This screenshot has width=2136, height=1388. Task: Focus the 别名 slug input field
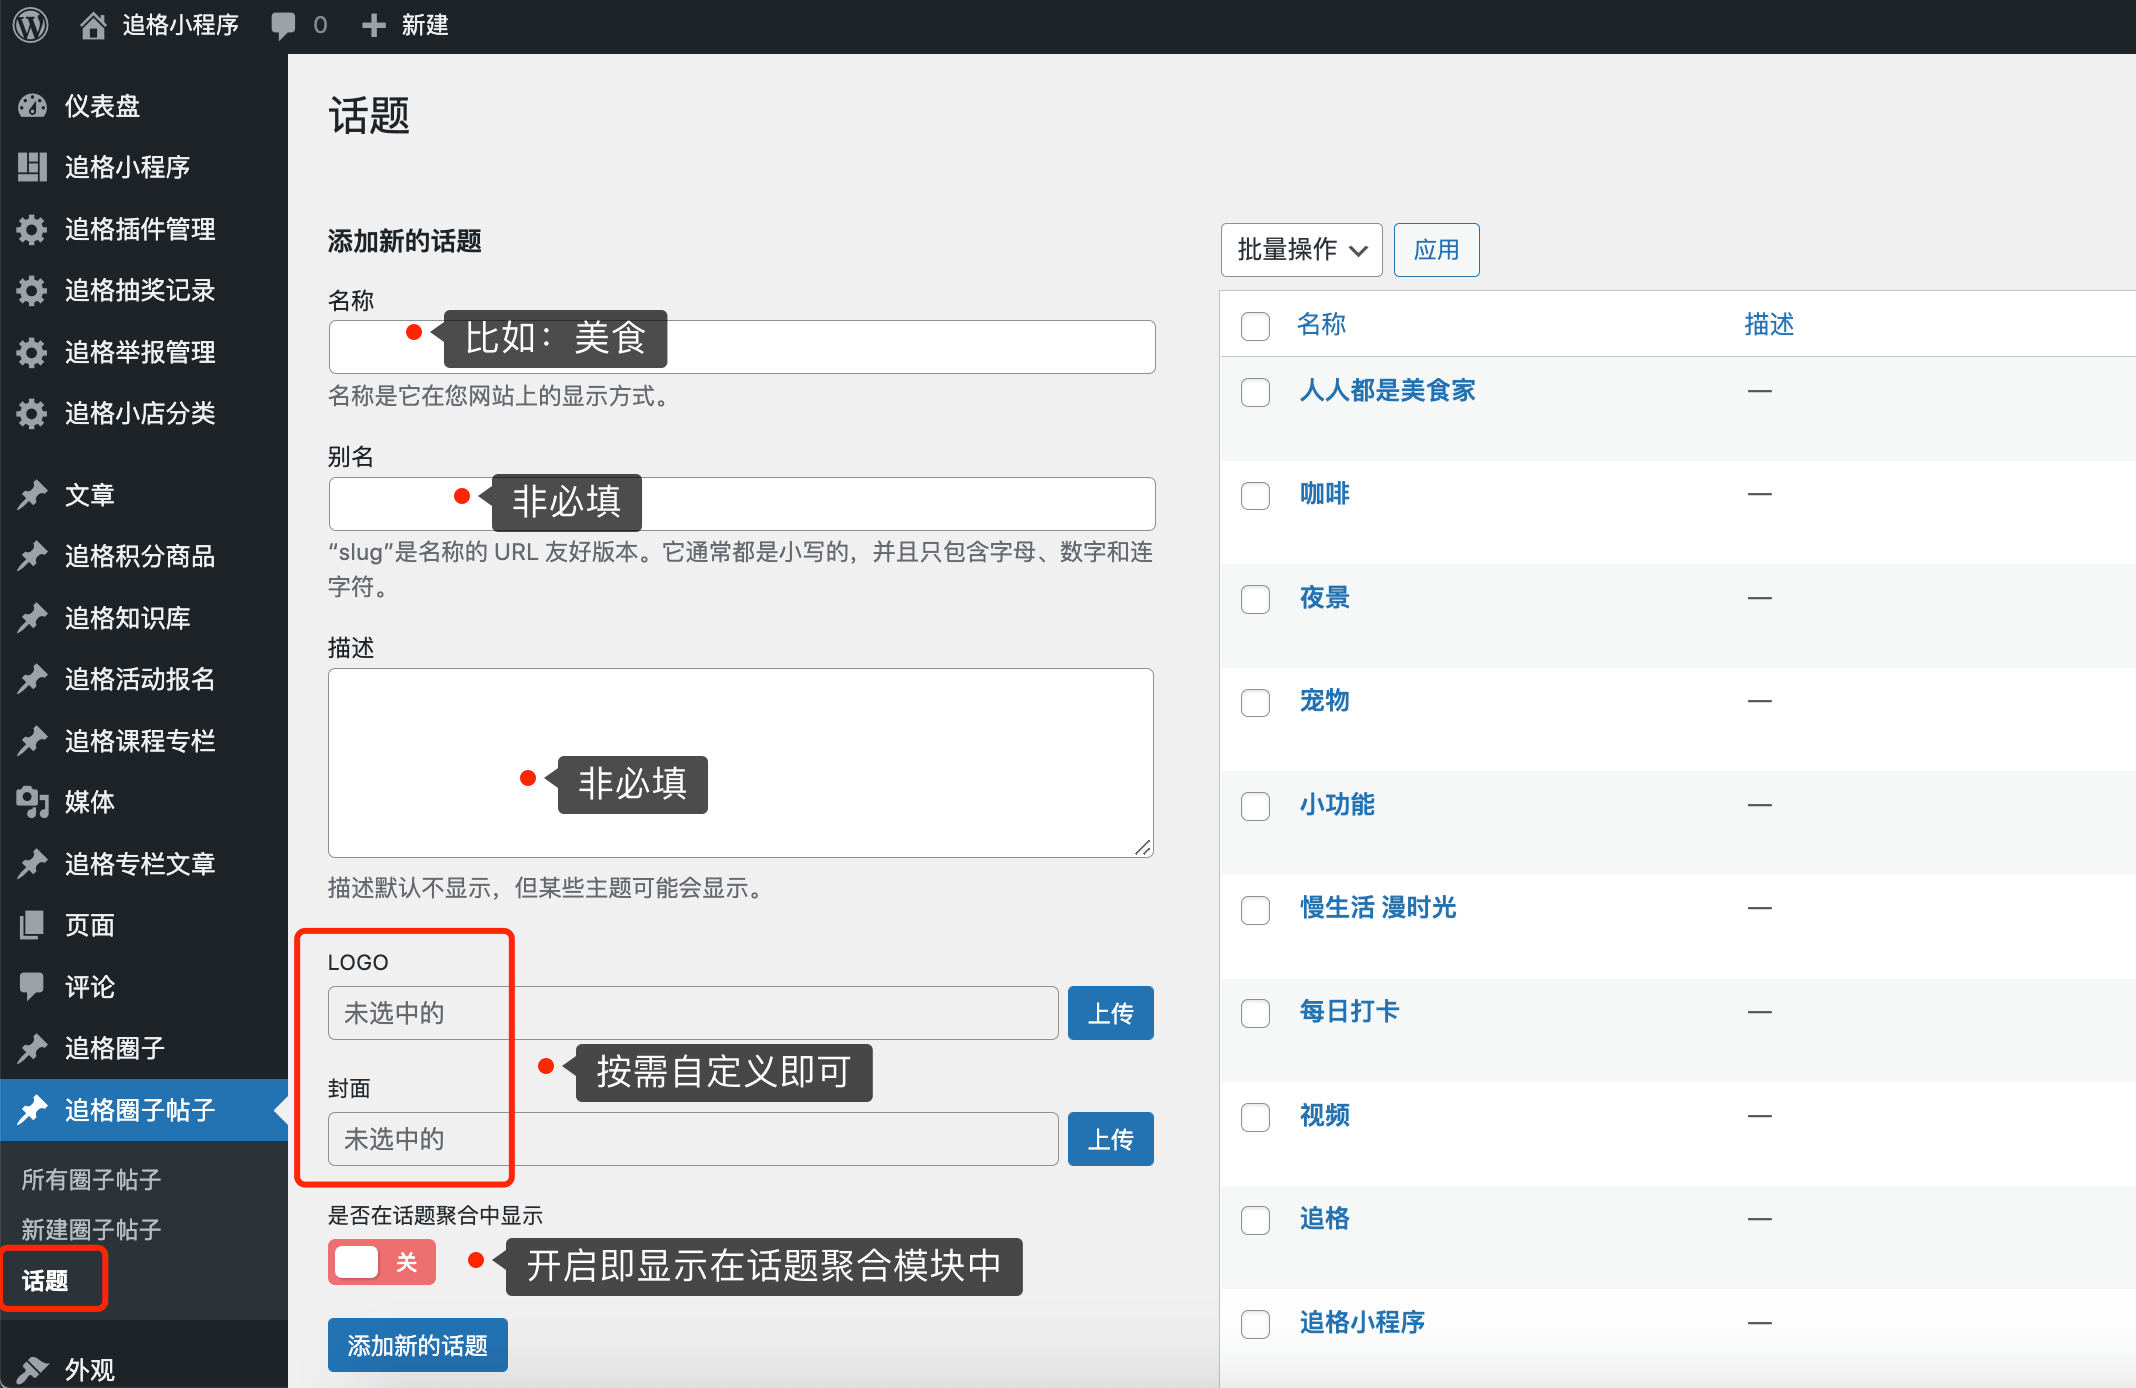point(742,504)
